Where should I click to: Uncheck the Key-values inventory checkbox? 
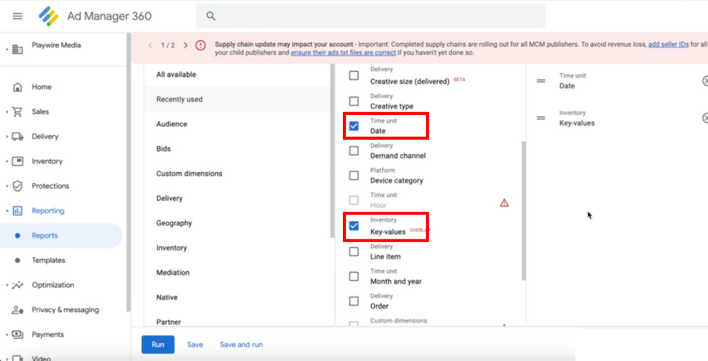point(354,225)
